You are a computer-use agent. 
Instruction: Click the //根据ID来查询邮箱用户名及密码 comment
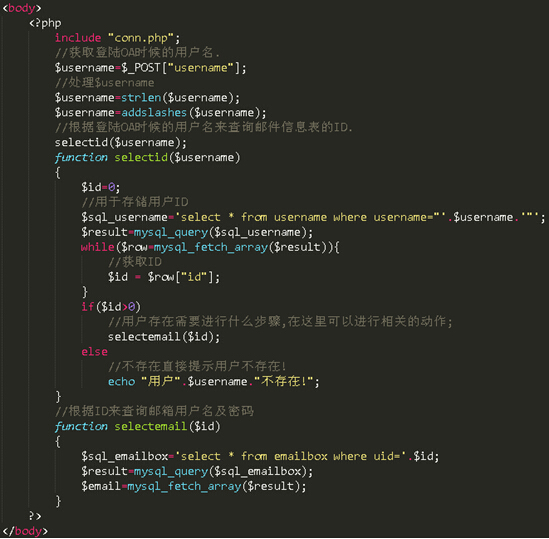click(154, 411)
